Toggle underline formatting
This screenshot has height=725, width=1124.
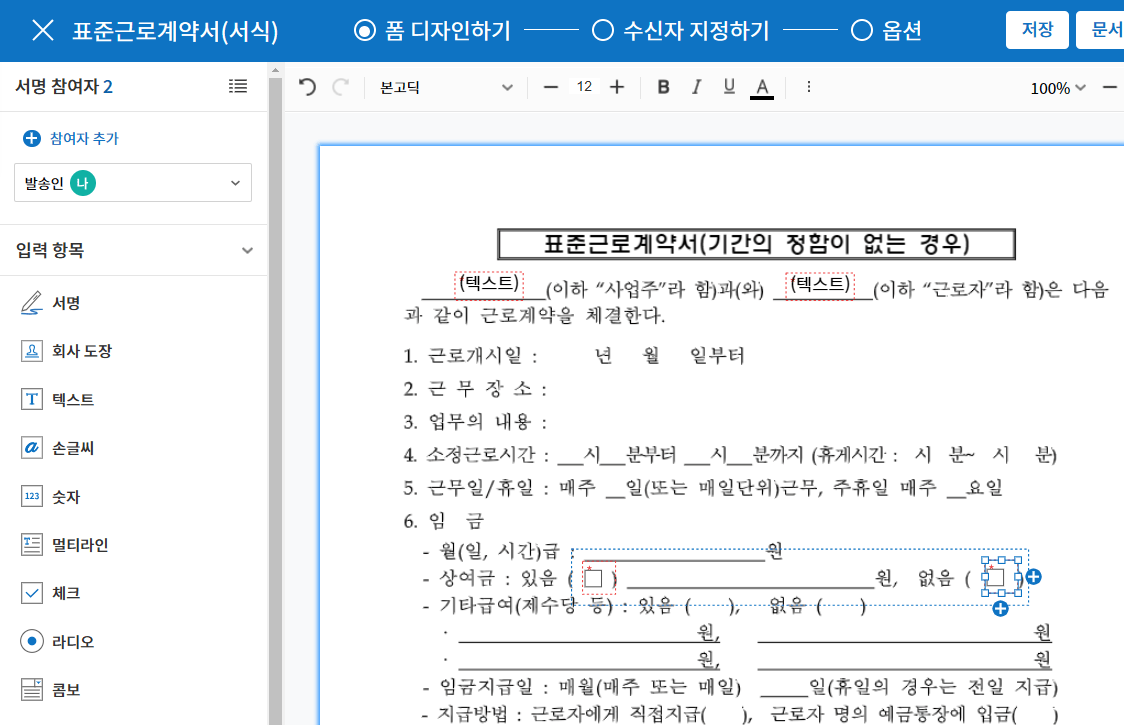[729, 87]
